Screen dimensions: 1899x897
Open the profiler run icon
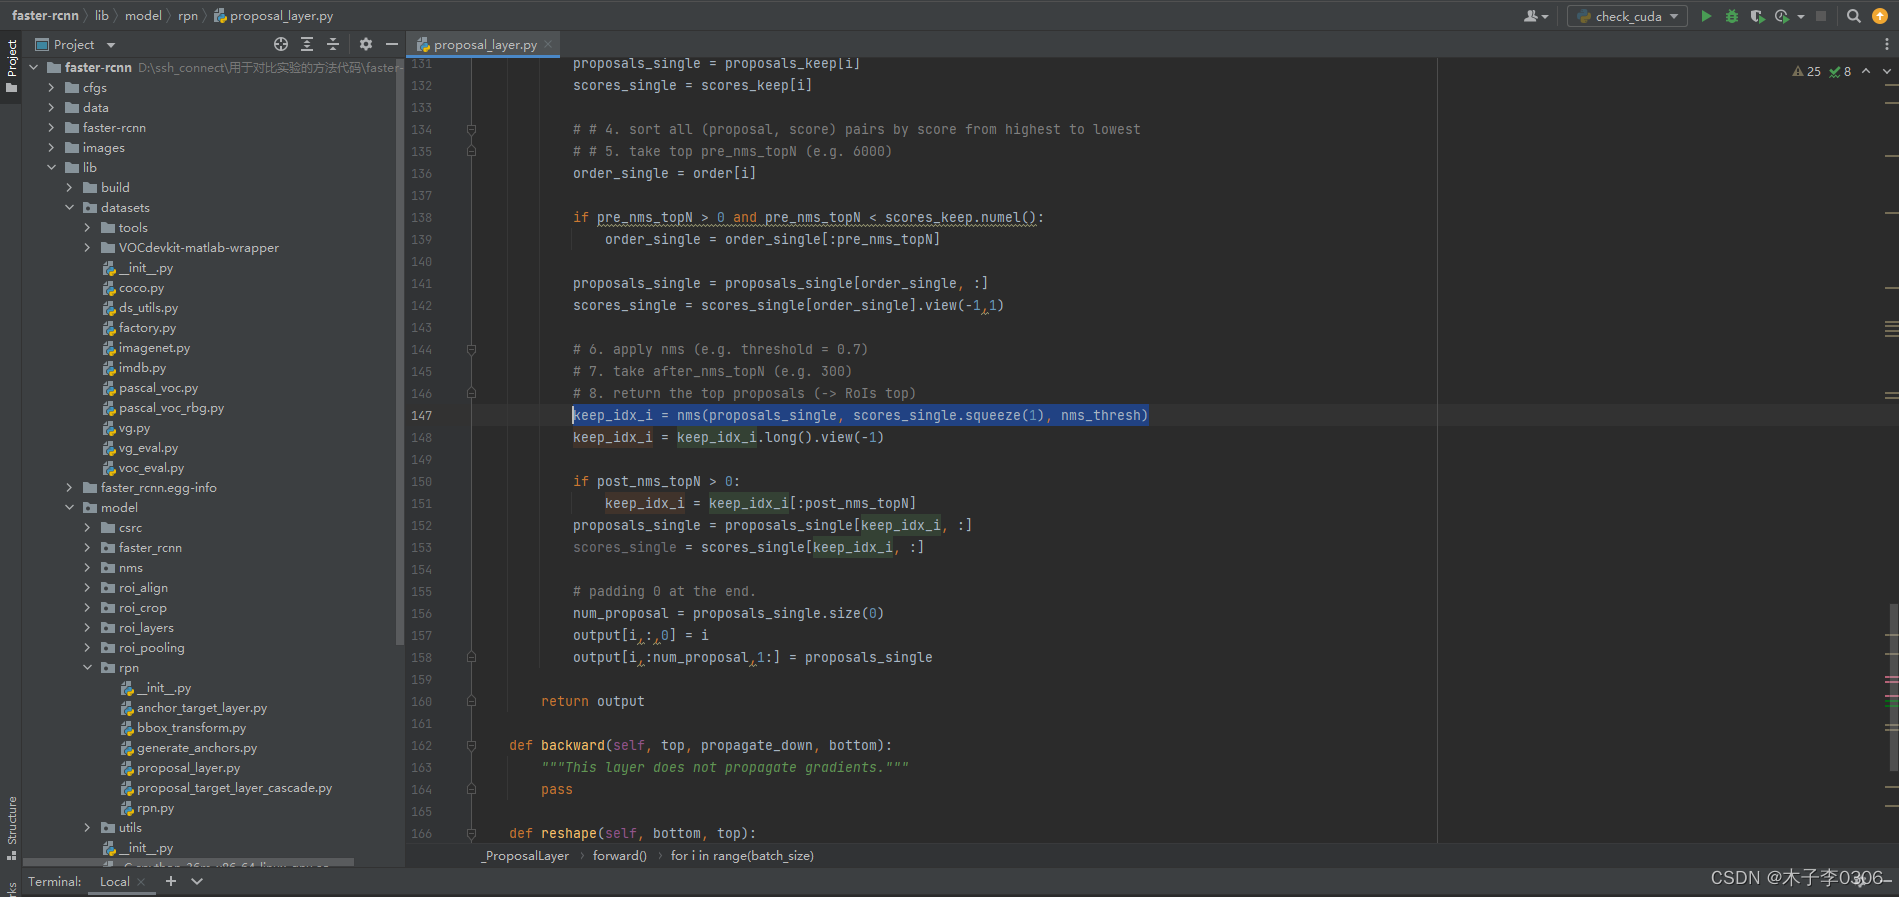[x=1782, y=16]
